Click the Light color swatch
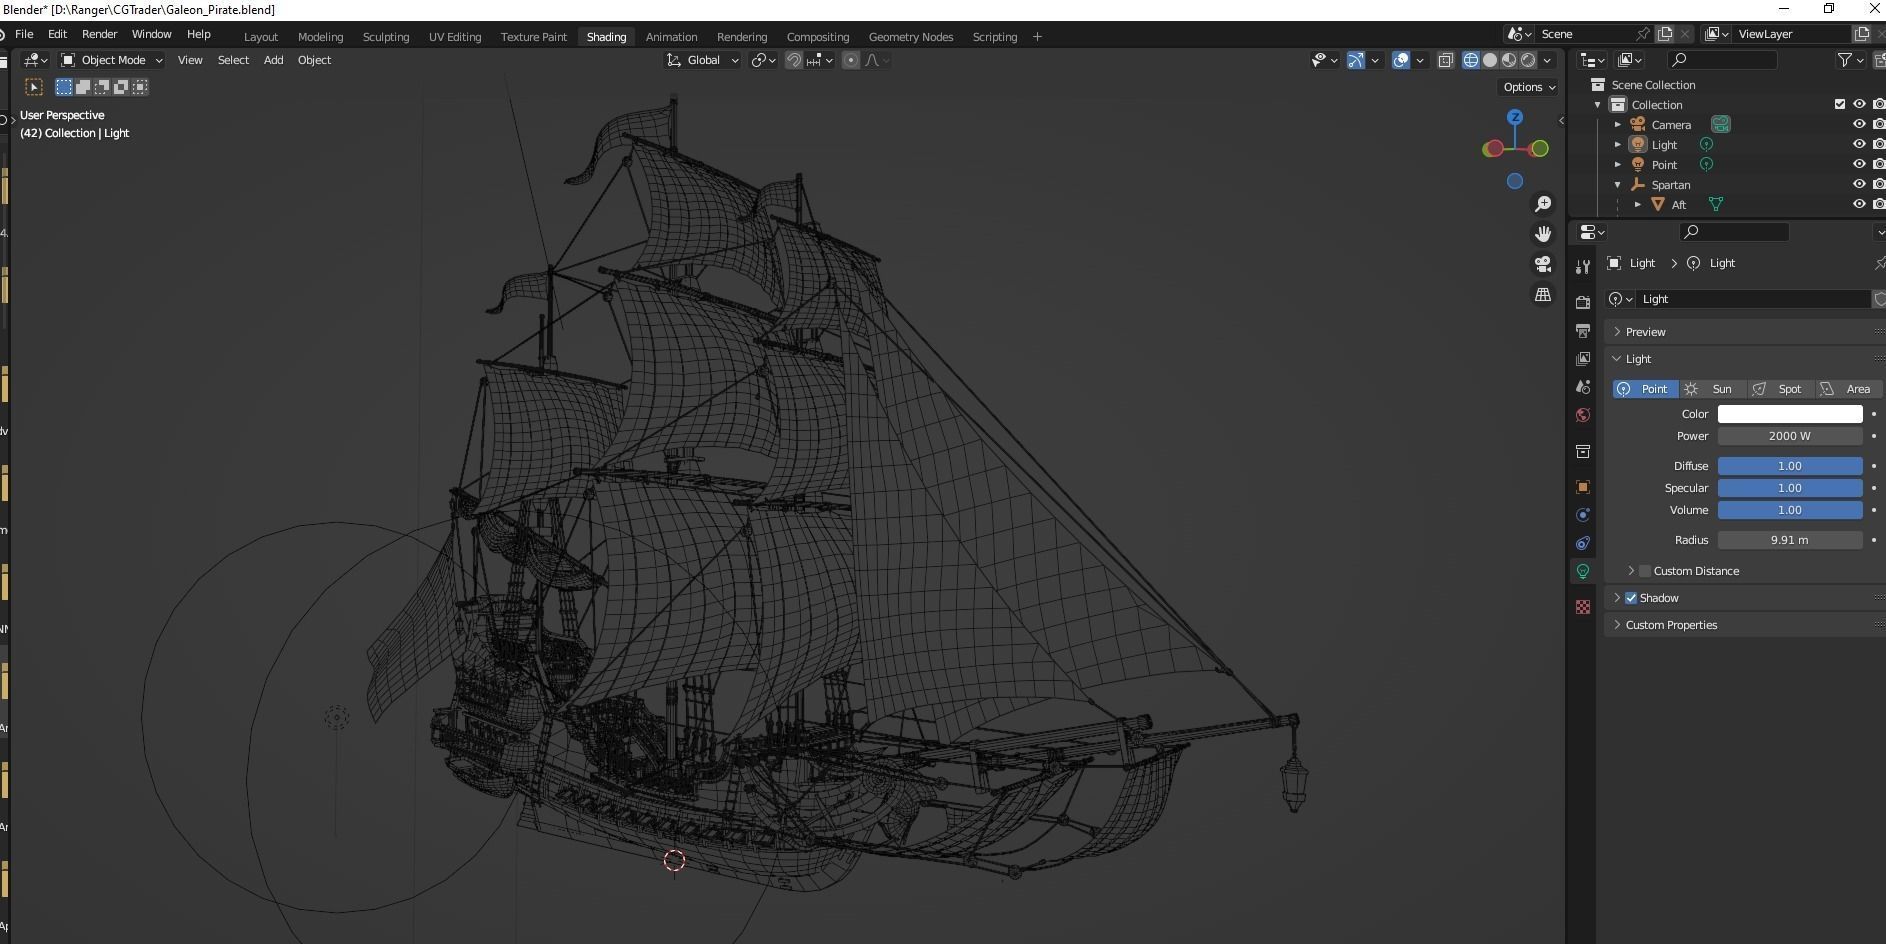The width and height of the screenshot is (1886, 944). (x=1790, y=414)
